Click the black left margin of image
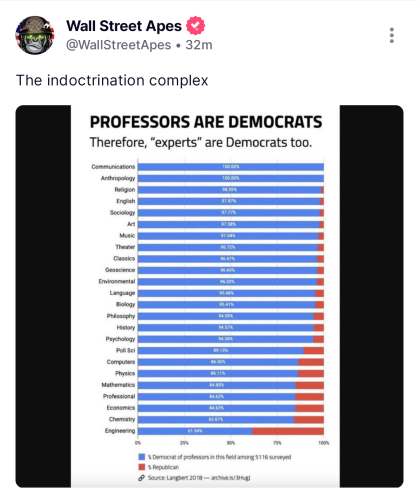Image resolution: width=419 pixels, height=500 pixels. [x=43, y=296]
